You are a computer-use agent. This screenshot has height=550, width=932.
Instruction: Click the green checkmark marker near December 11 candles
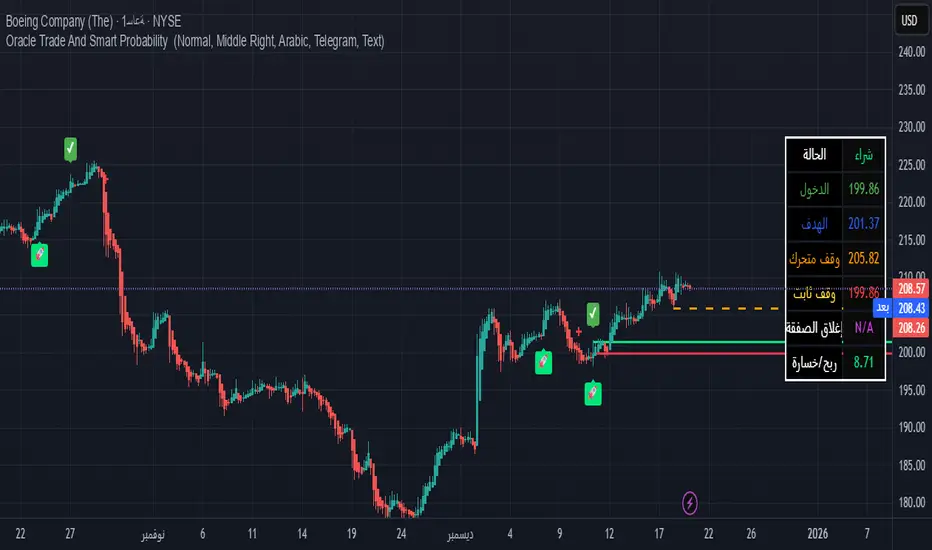(593, 314)
